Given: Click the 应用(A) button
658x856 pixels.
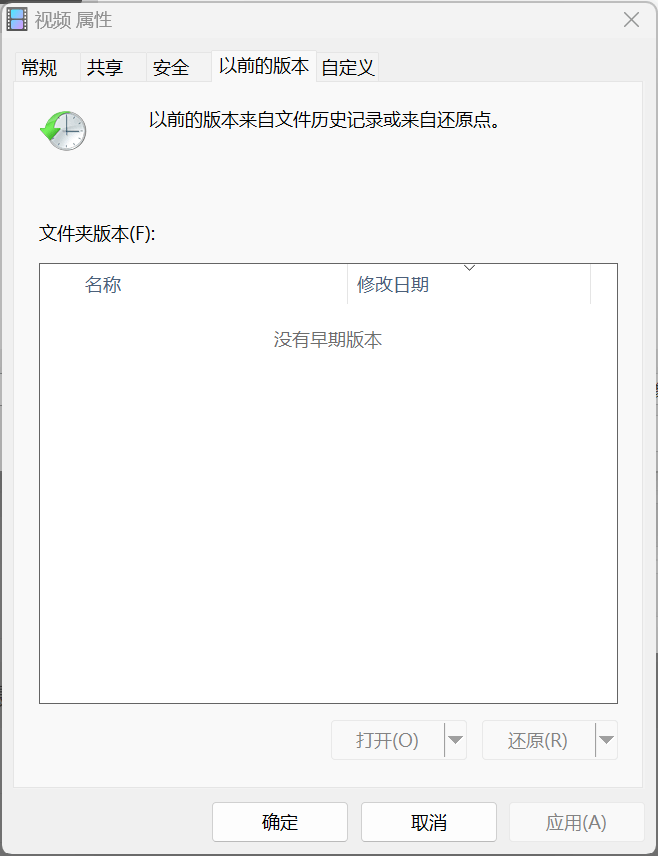Looking at the screenshot, I should coord(577,822).
